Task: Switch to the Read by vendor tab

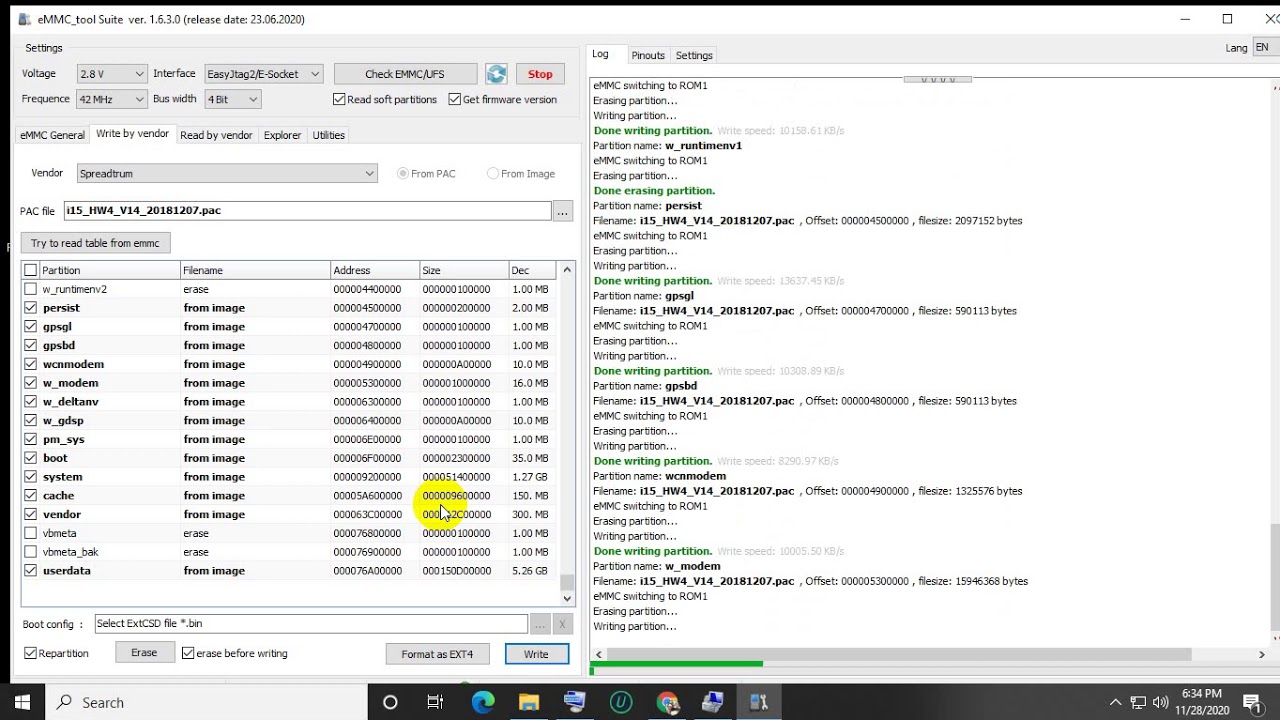Action: click(216, 135)
